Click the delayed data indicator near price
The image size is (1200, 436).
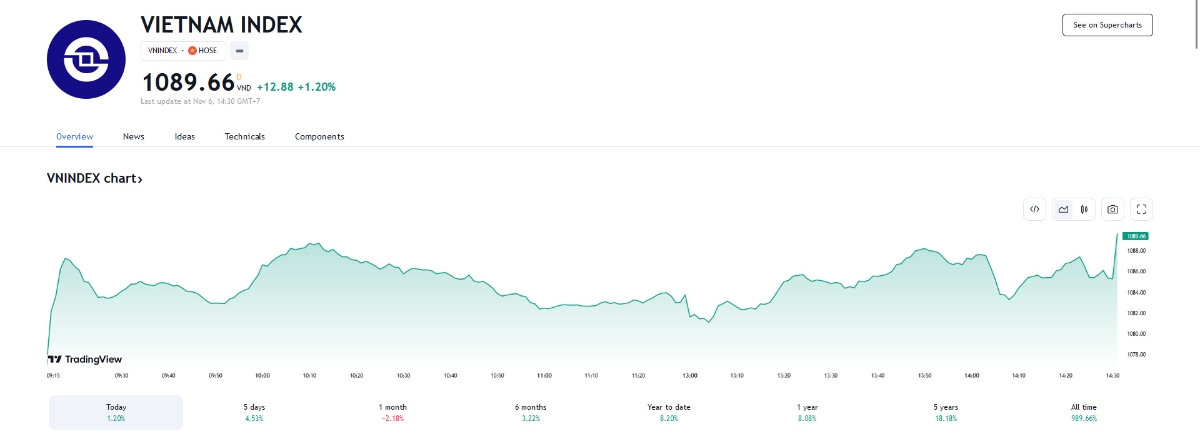[x=239, y=75]
